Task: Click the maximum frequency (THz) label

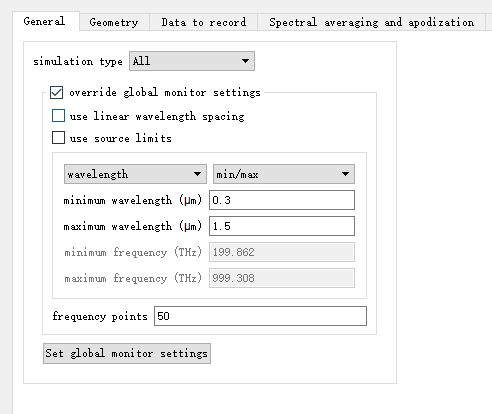Action: [x=133, y=278]
